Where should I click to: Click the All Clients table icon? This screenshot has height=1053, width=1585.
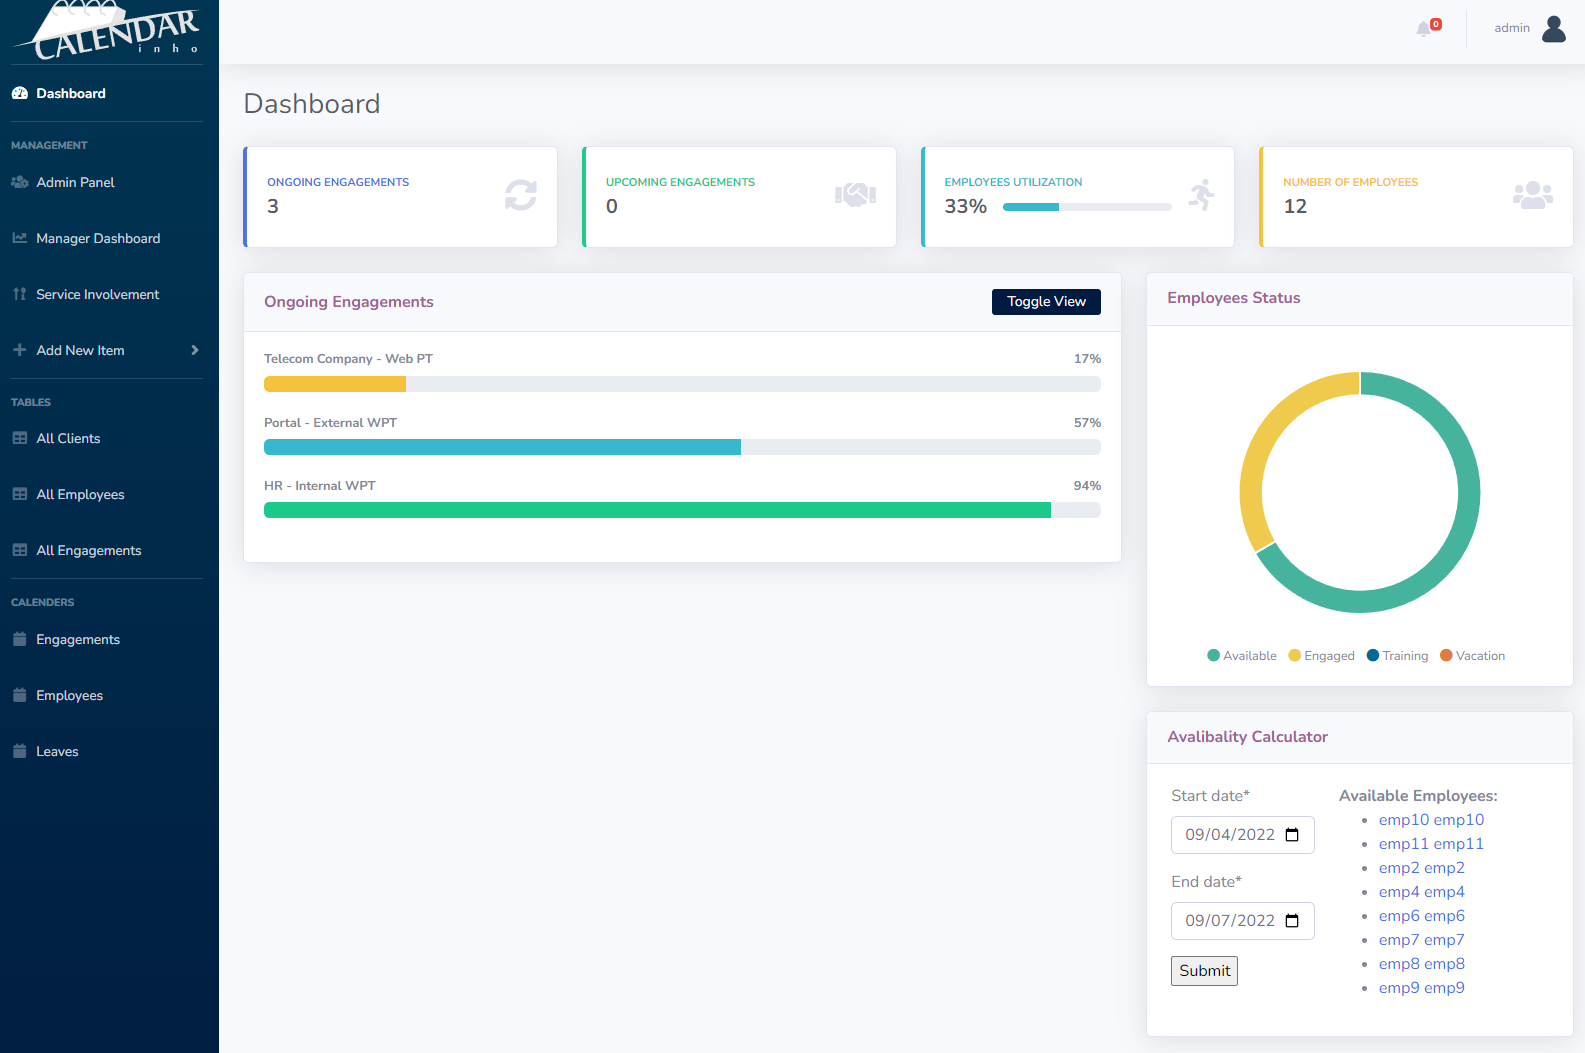click(x=19, y=438)
